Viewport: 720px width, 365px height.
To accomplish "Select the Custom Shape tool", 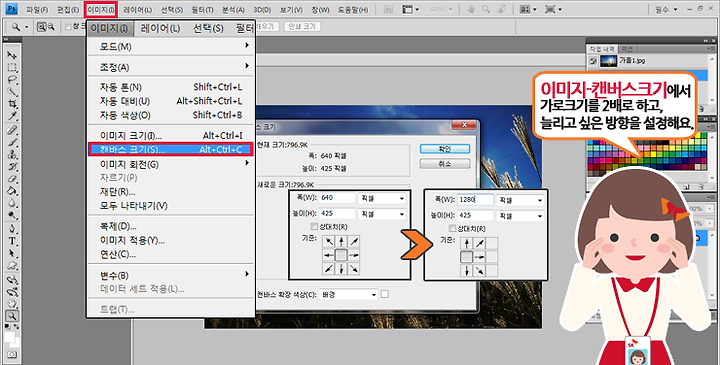I will click(x=12, y=266).
